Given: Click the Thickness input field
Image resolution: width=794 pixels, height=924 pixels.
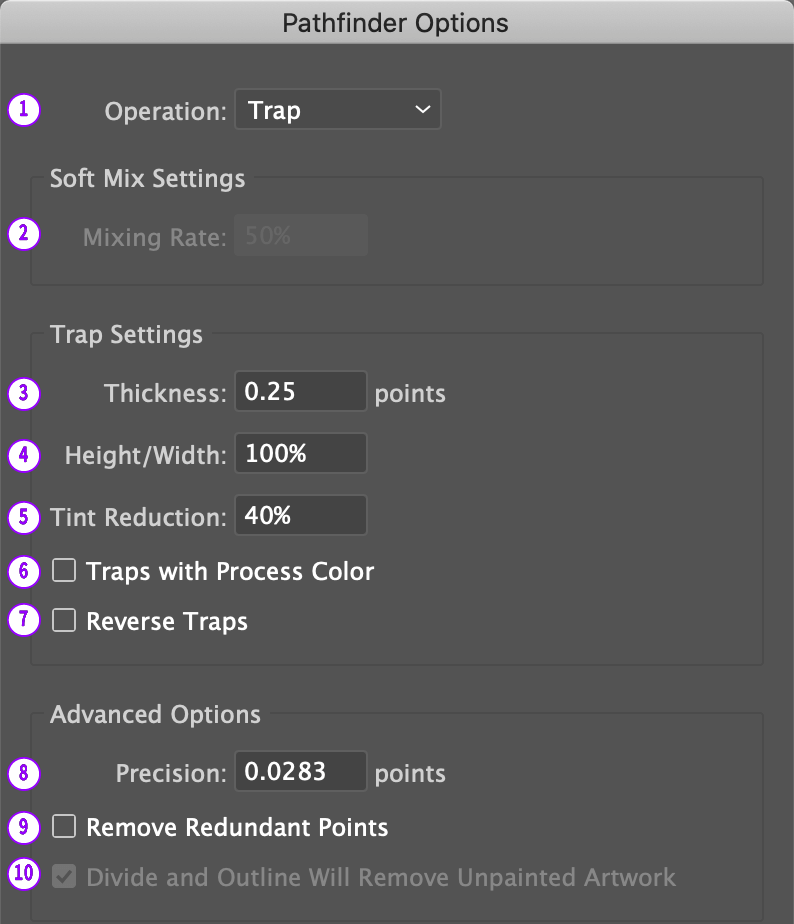Looking at the screenshot, I should coord(300,392).
